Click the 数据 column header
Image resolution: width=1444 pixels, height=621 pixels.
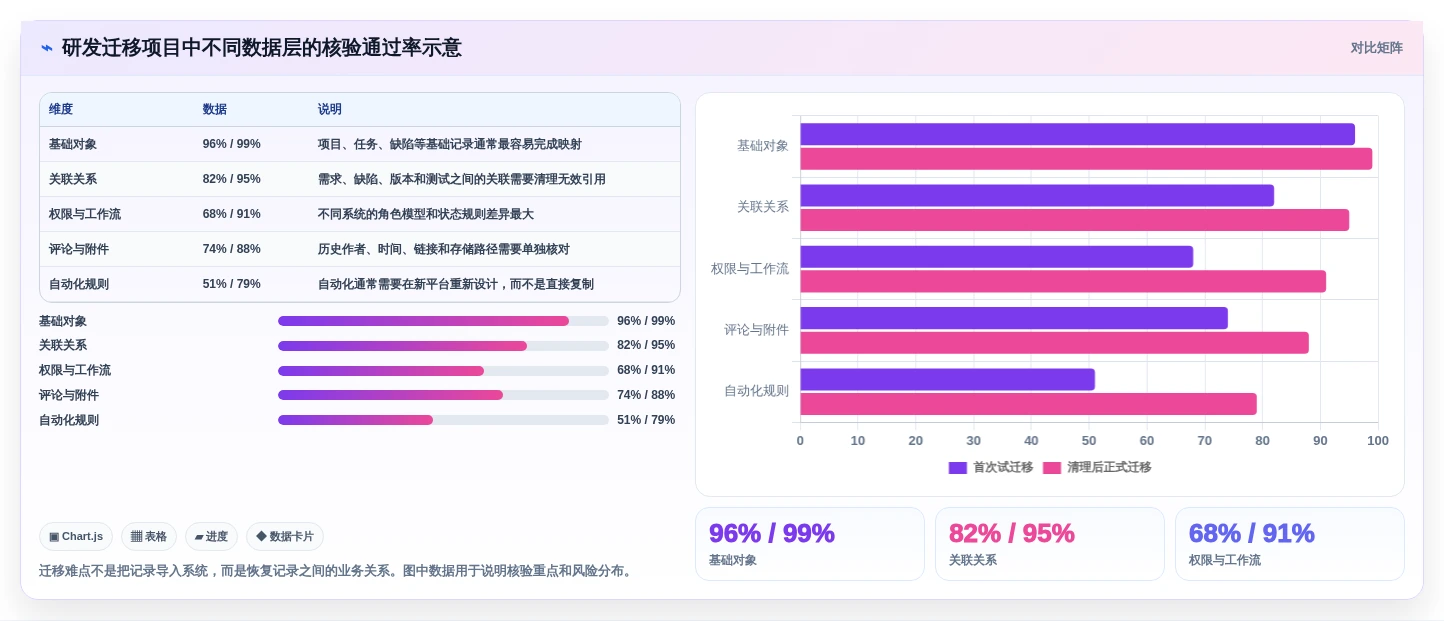[x=215, y=109]
